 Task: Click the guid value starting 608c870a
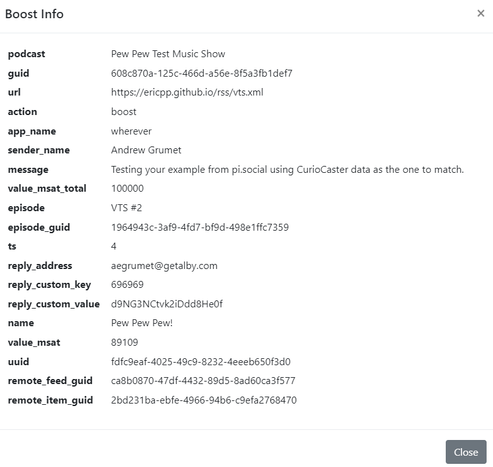202,73
